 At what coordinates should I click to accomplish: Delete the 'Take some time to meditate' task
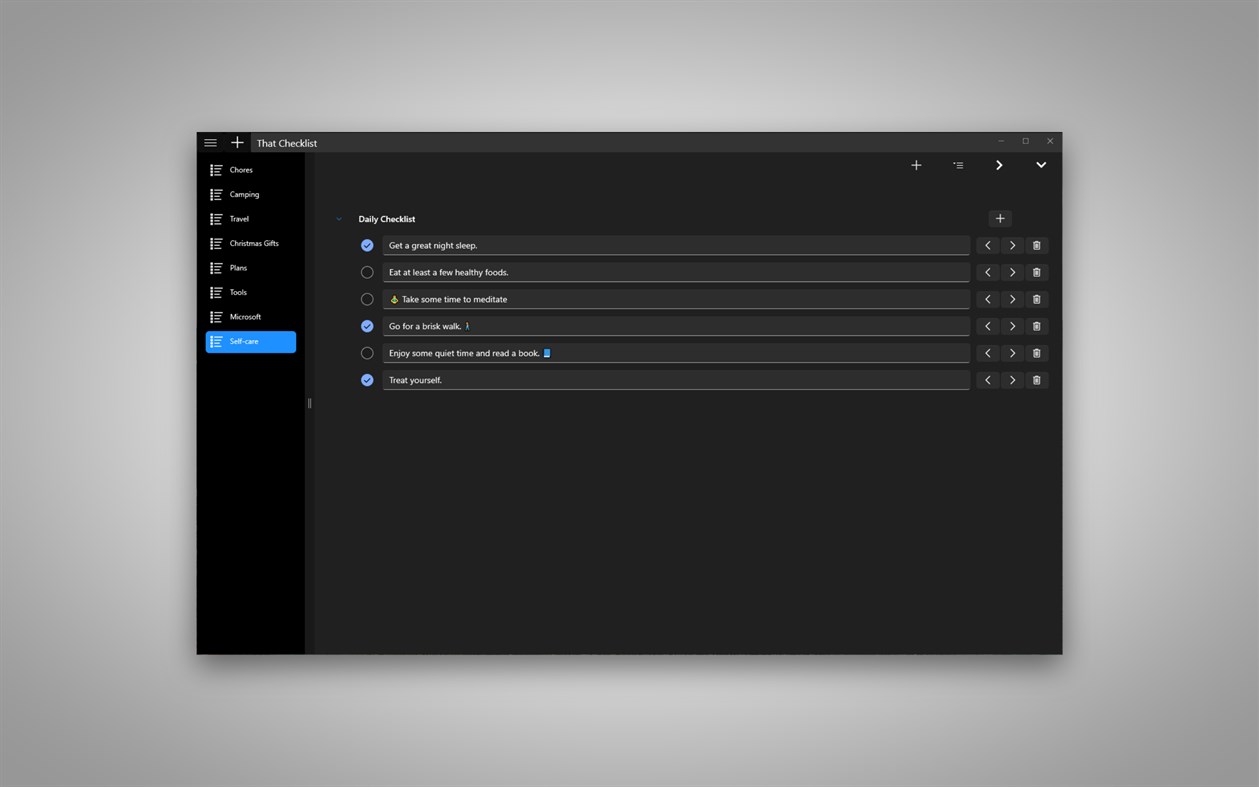1036,299
